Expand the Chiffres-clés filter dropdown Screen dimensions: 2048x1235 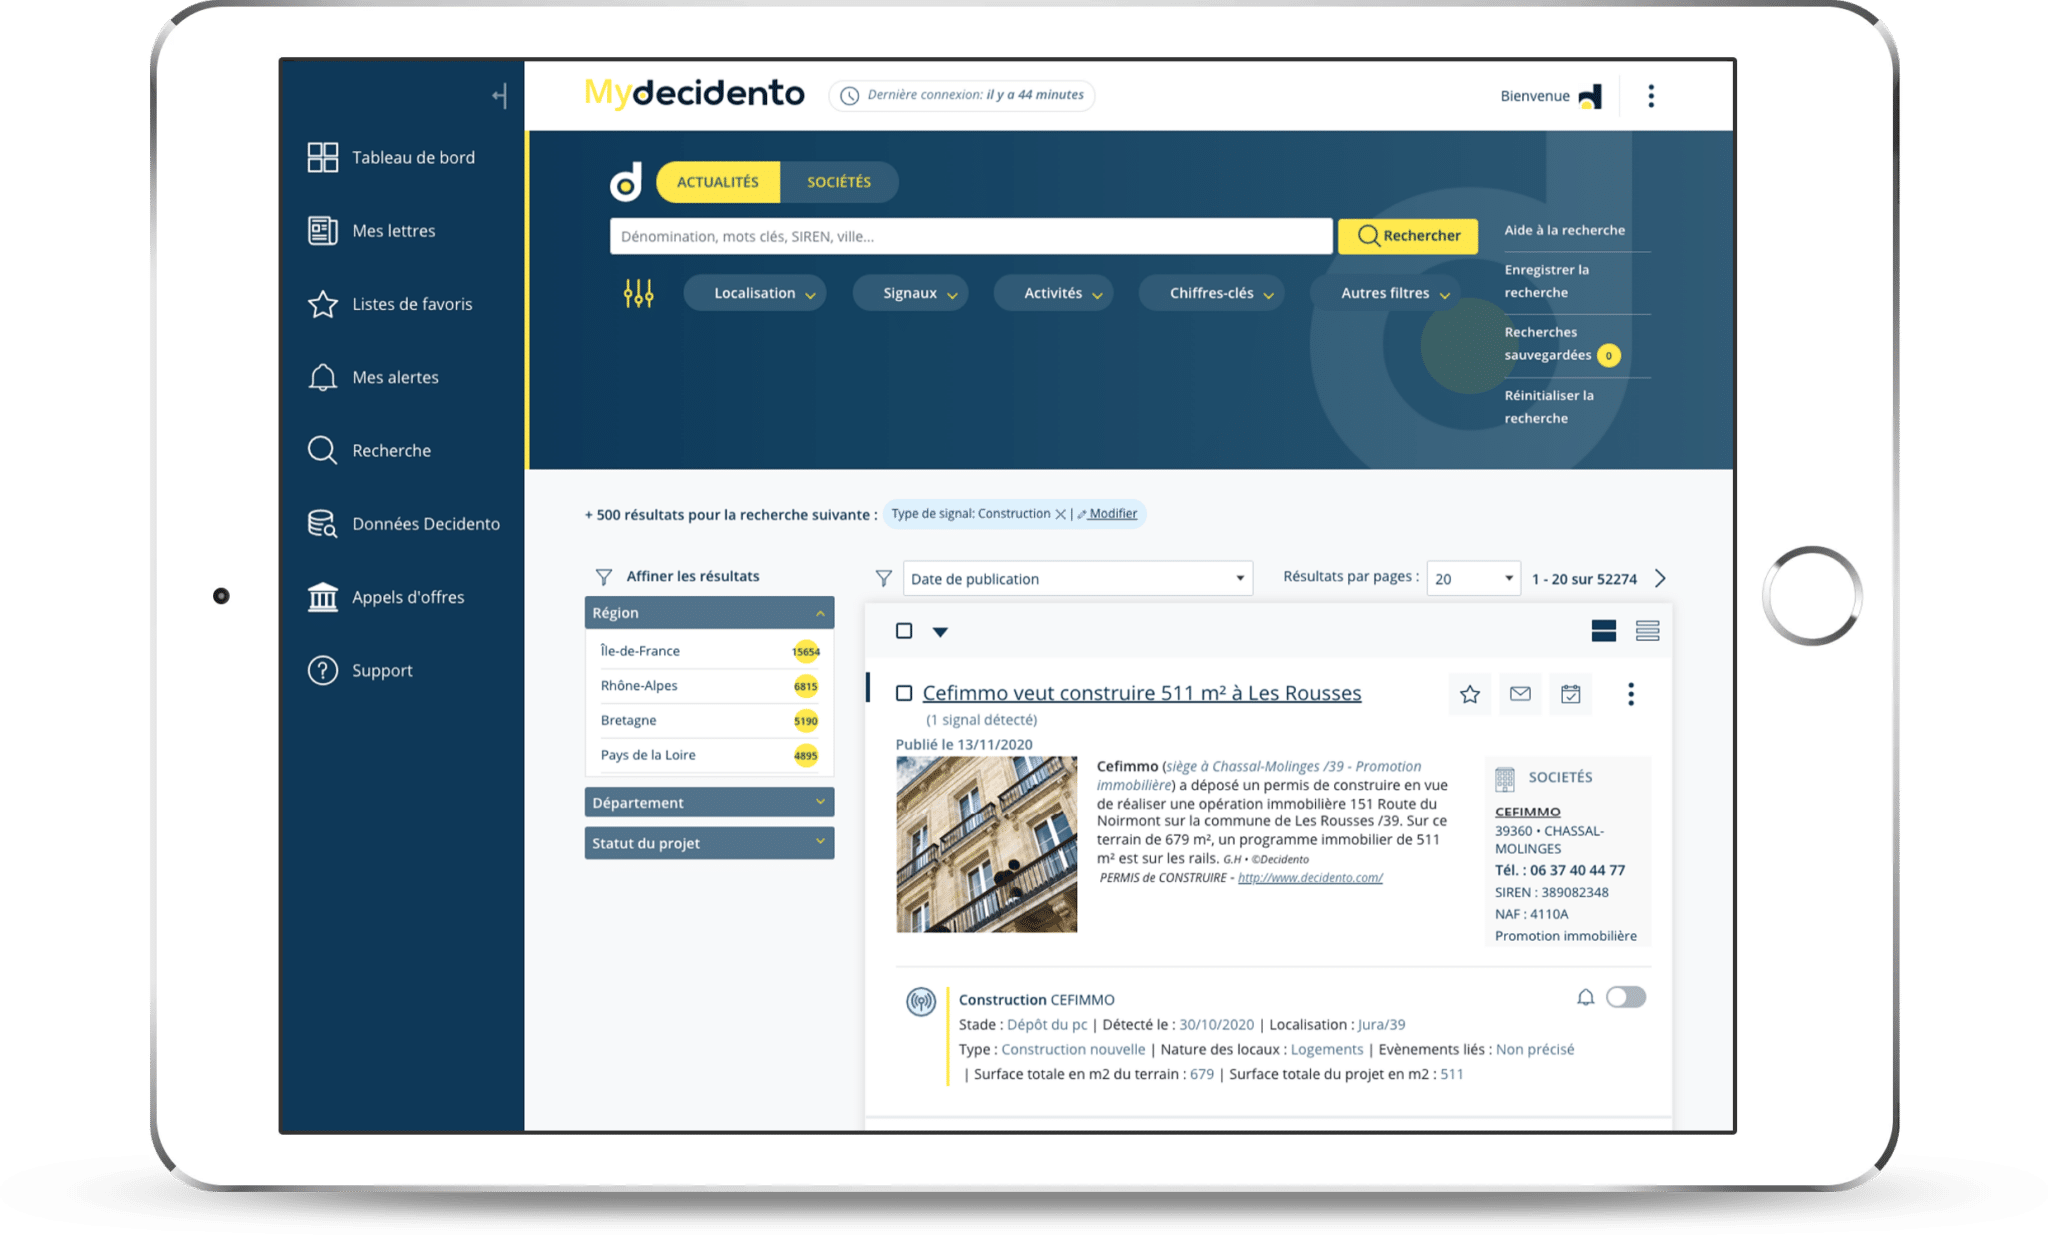(x=1212, y=293)
